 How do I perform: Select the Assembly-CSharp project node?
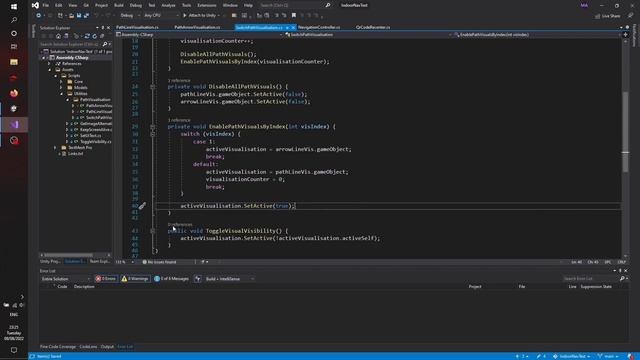click(x=72, y=58)
